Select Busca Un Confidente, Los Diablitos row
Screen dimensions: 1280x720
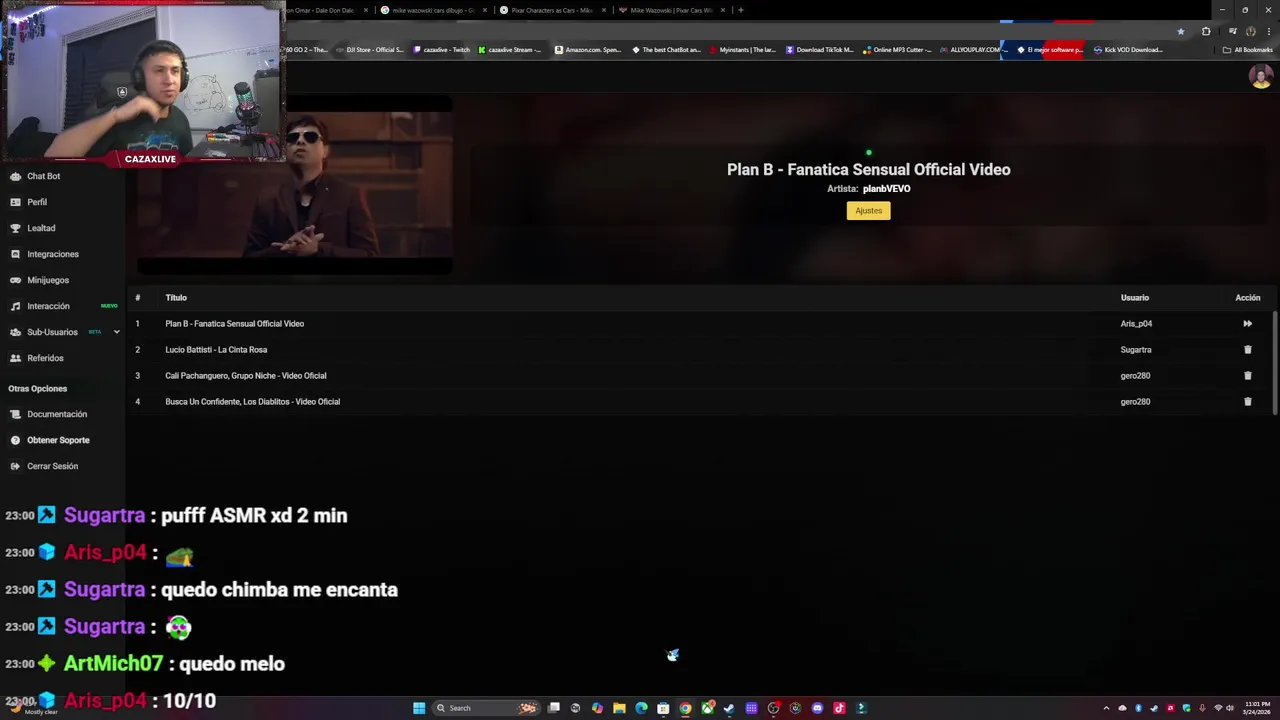[x=700, y=402]
